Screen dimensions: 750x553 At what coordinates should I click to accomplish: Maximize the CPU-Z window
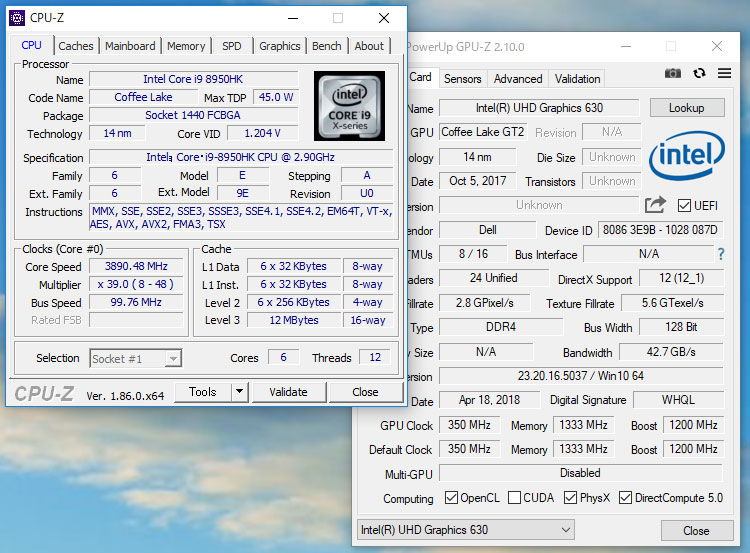(338, 18)
